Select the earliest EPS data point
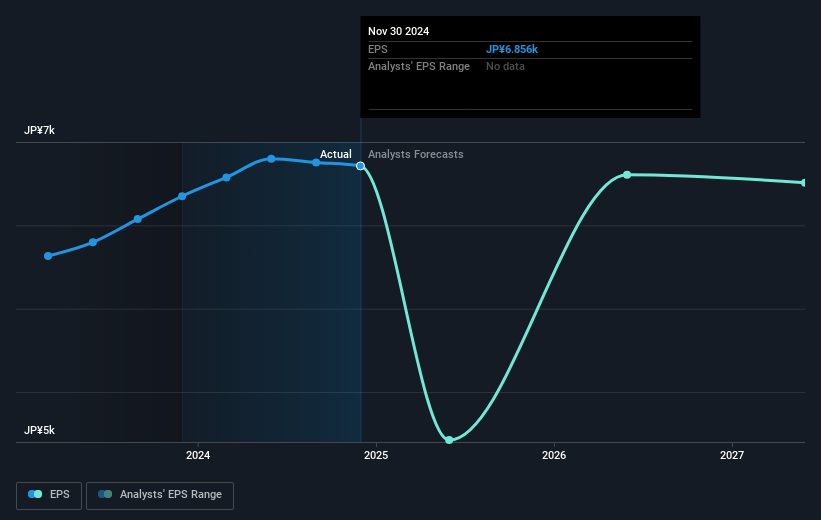This screenshot has width=821, height=520. (48, 256)
